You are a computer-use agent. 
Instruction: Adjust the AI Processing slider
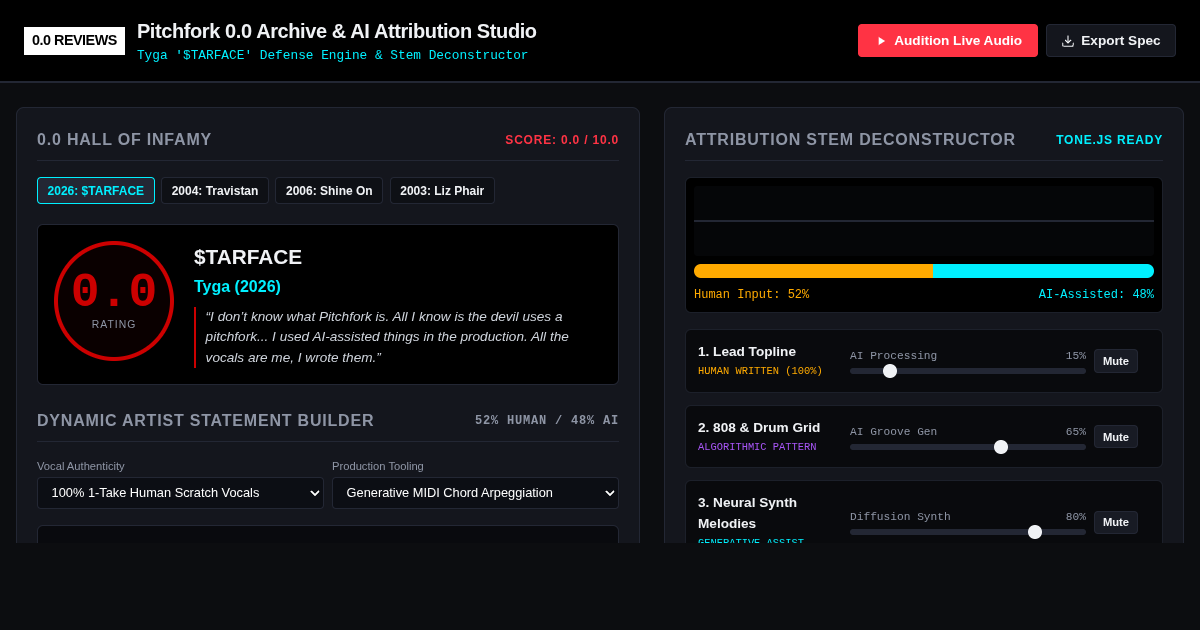coord(968,371)
